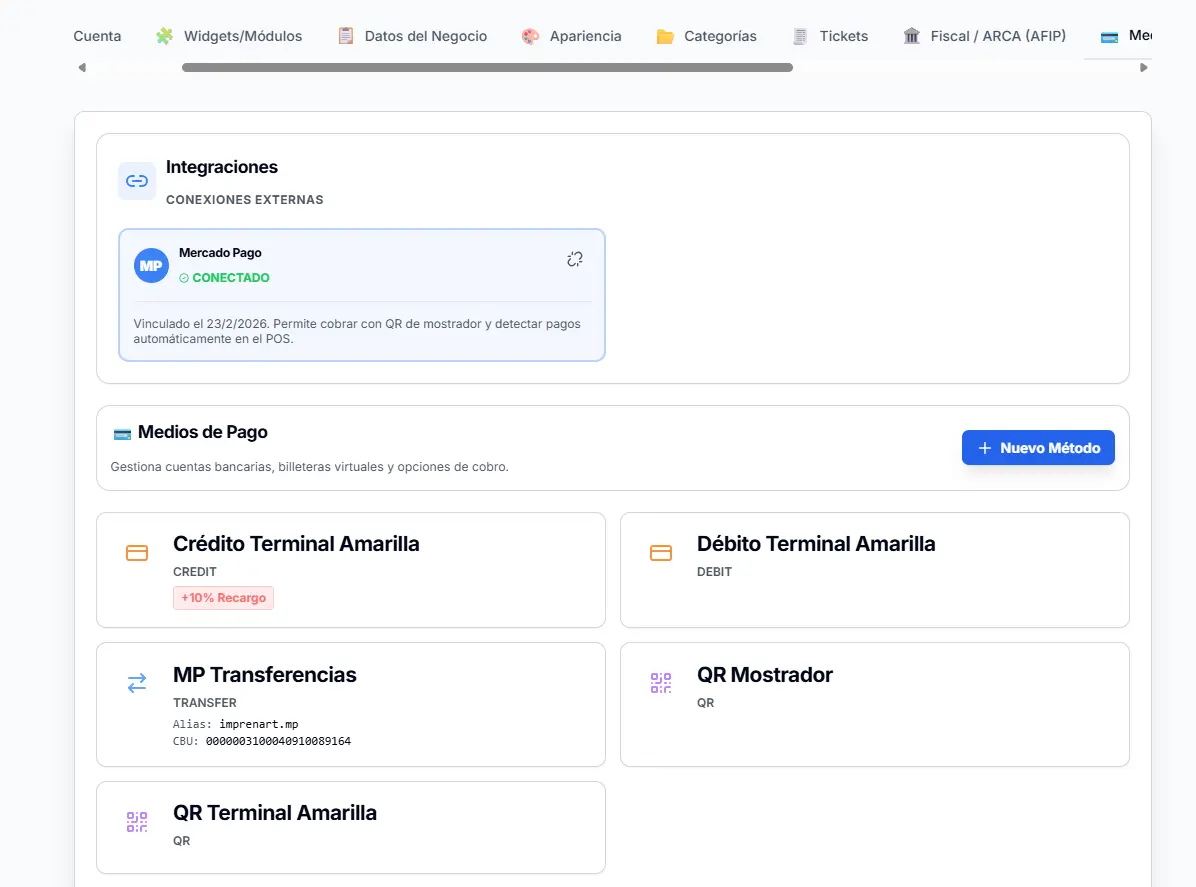Click the Débito Terminal Amarilla card icon
This screenshot has height=887, width=1196.
[x=661, y=553]
